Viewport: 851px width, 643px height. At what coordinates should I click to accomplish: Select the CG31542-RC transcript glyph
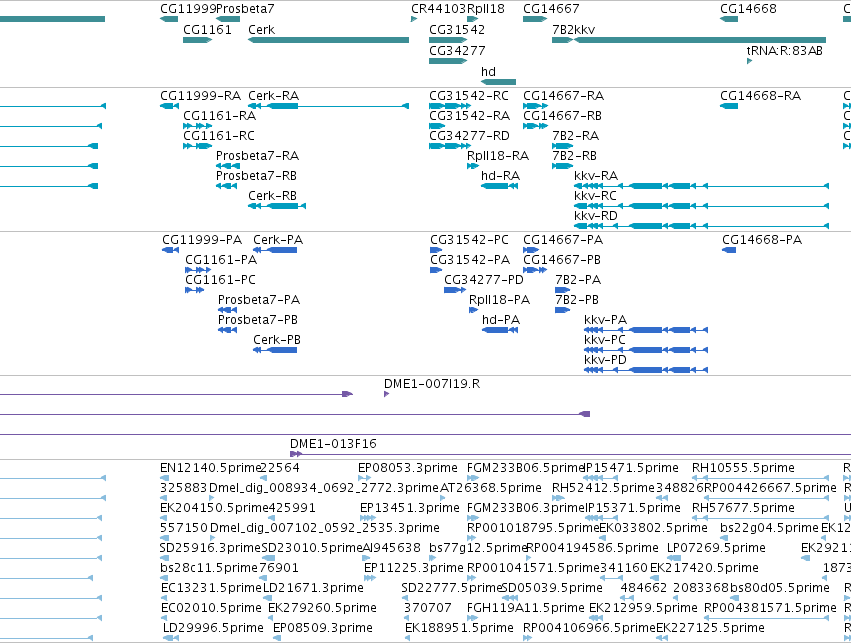448,106
